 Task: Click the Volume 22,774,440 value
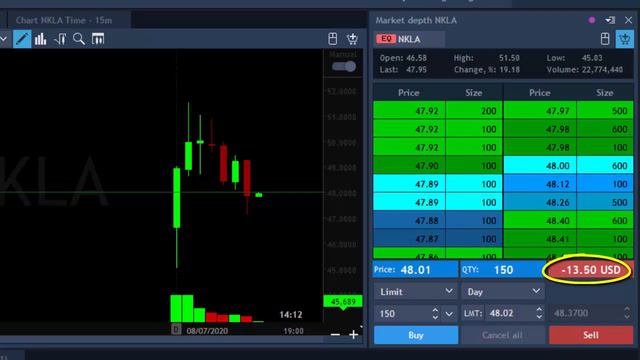pos(602,69)
